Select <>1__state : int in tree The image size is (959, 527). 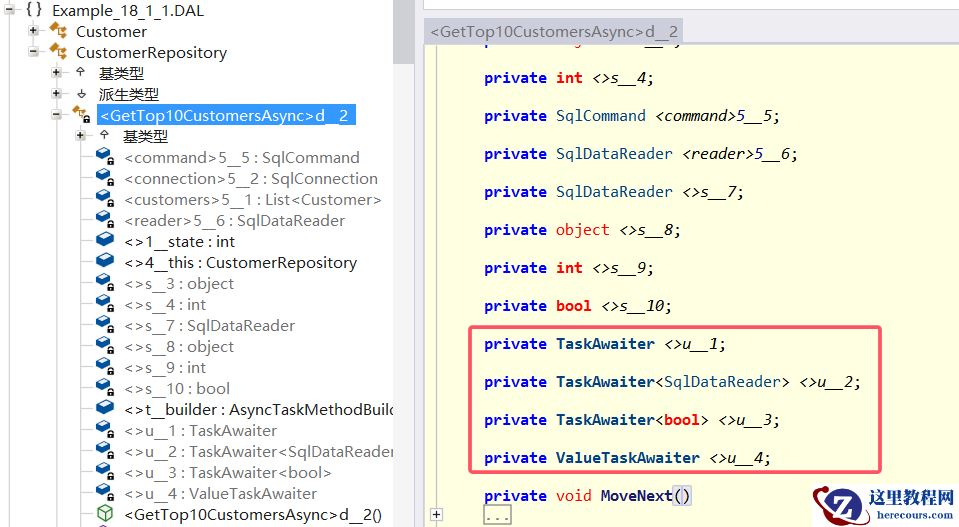coord(180,241)
